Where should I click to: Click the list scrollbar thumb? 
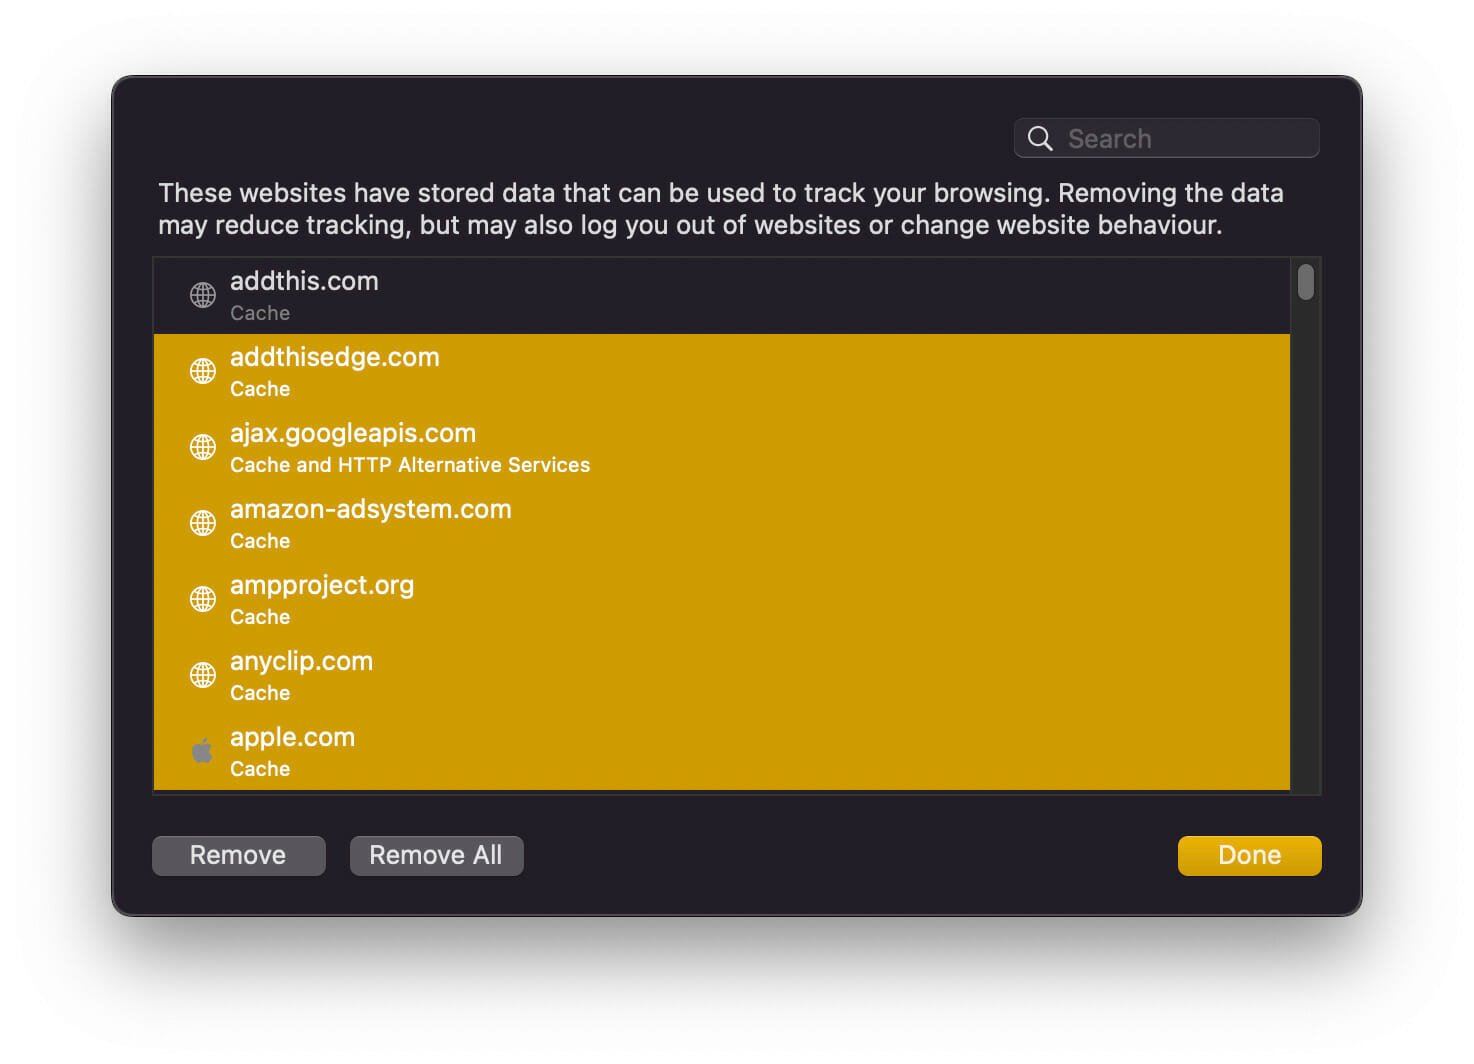tap(1306, 282)
